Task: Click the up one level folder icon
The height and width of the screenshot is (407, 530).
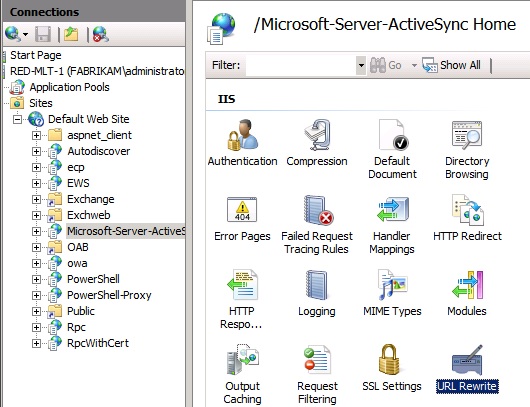Action: click(71, 34)
